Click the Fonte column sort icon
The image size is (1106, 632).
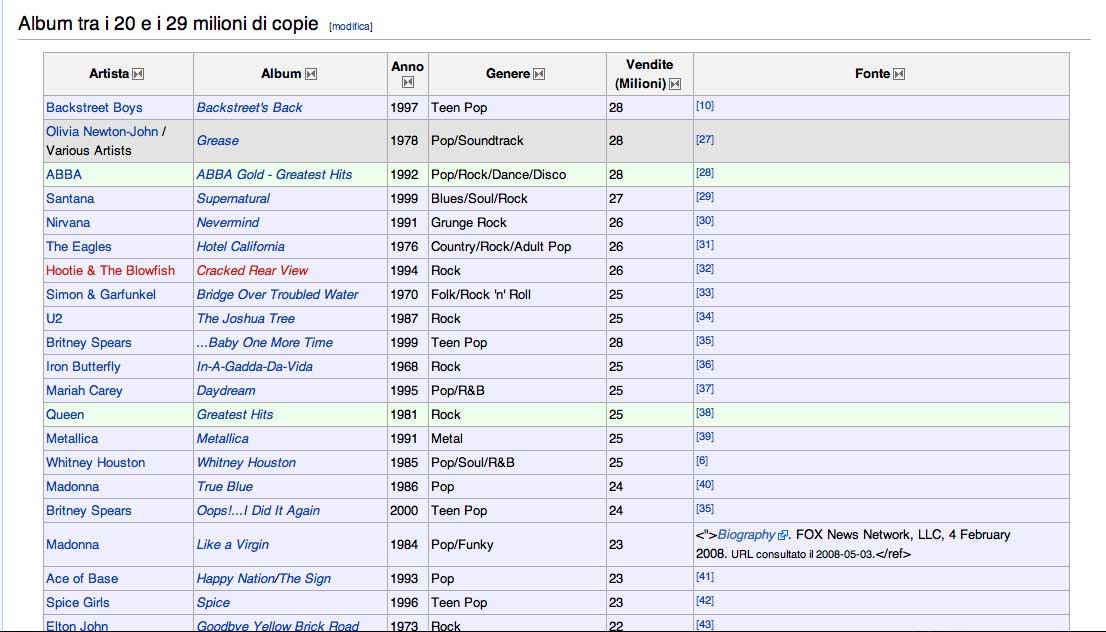tap(899, 74)
